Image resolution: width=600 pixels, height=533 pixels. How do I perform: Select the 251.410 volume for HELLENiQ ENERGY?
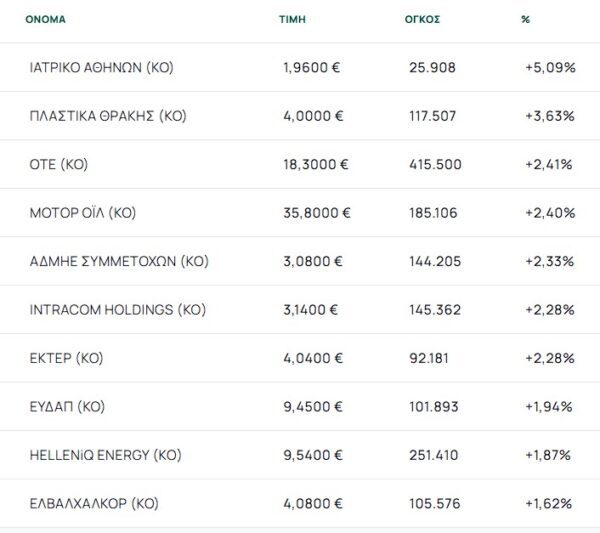pos(435,455)
